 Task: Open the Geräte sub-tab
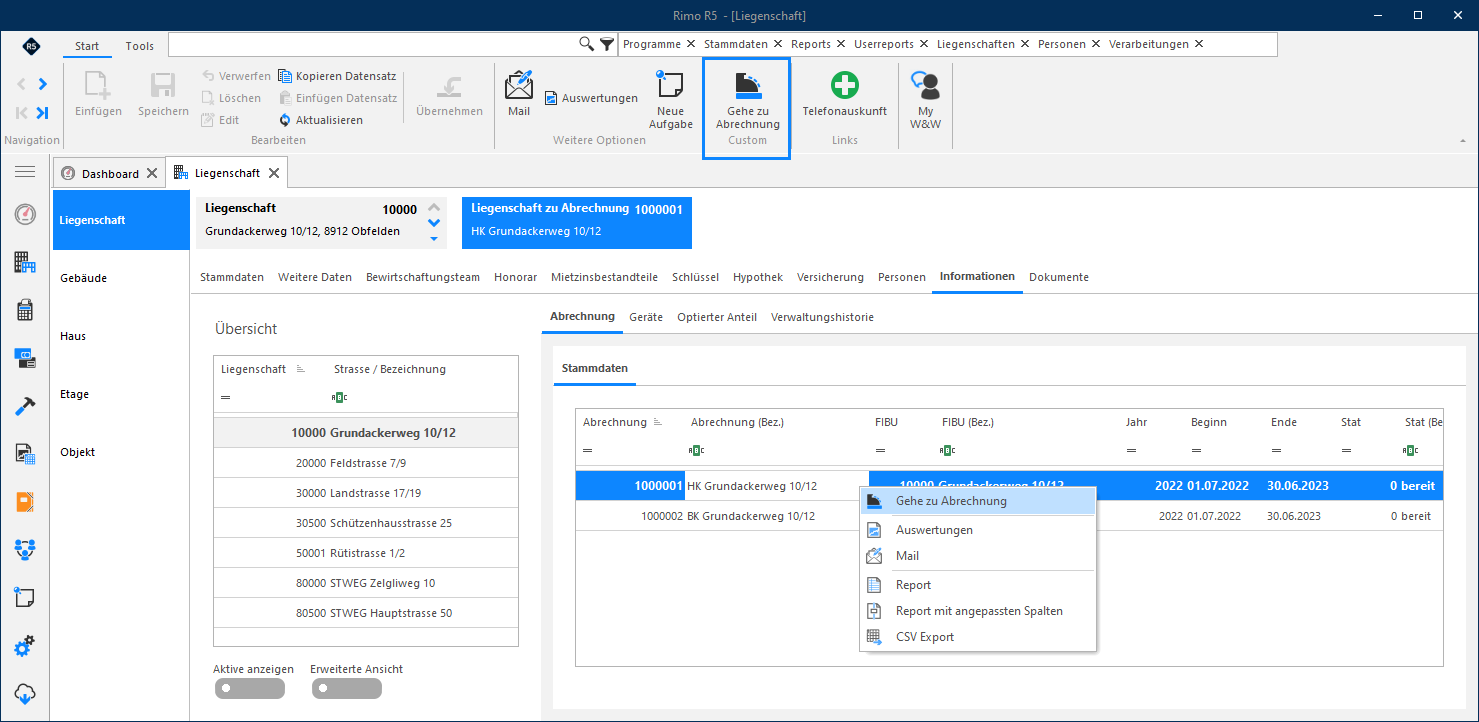tap(646, 317)
